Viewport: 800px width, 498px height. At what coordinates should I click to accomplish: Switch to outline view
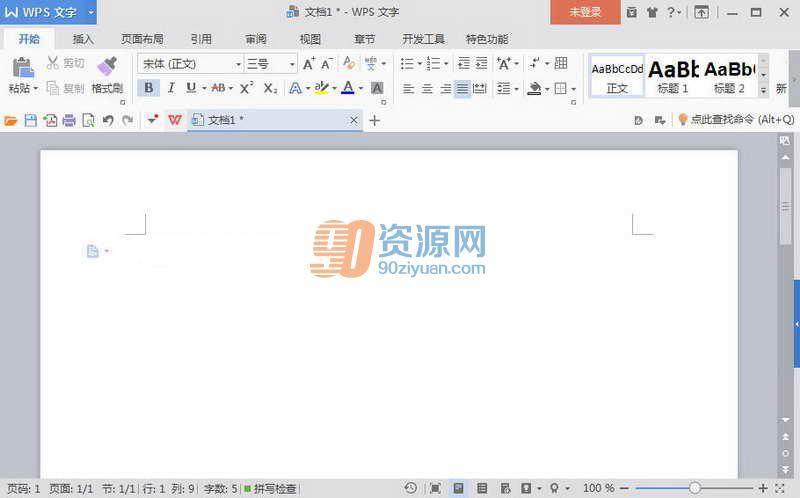click(482, 488)
